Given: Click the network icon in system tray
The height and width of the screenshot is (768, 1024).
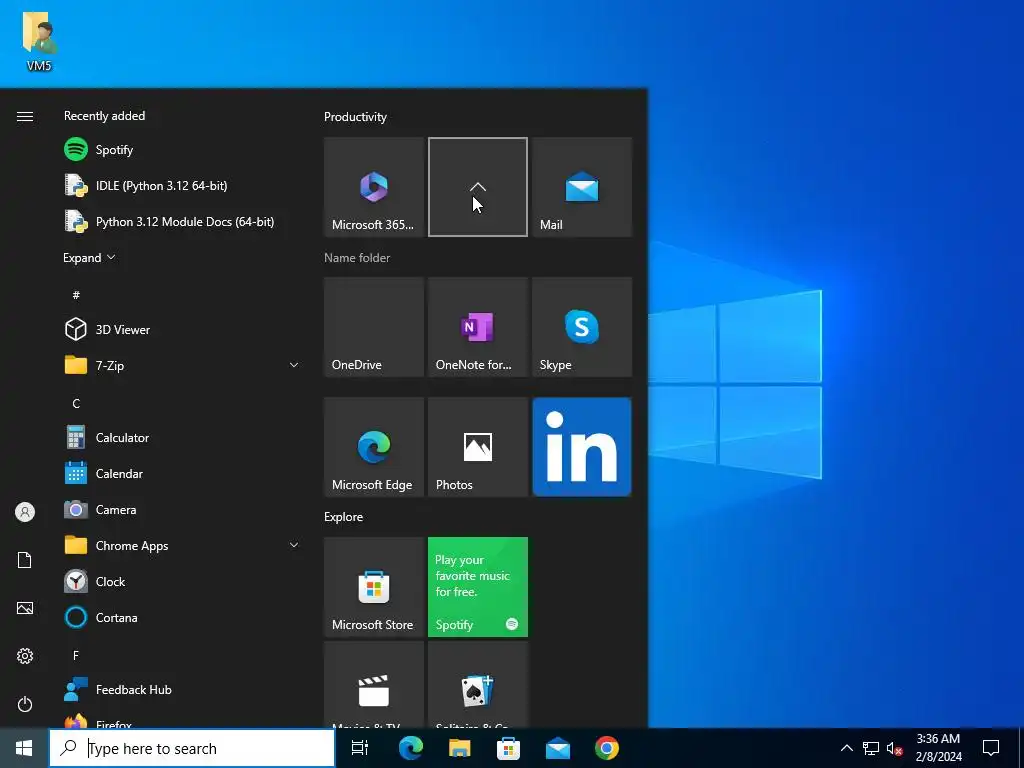Looking at the screenshot, I should tap(871, 748).
